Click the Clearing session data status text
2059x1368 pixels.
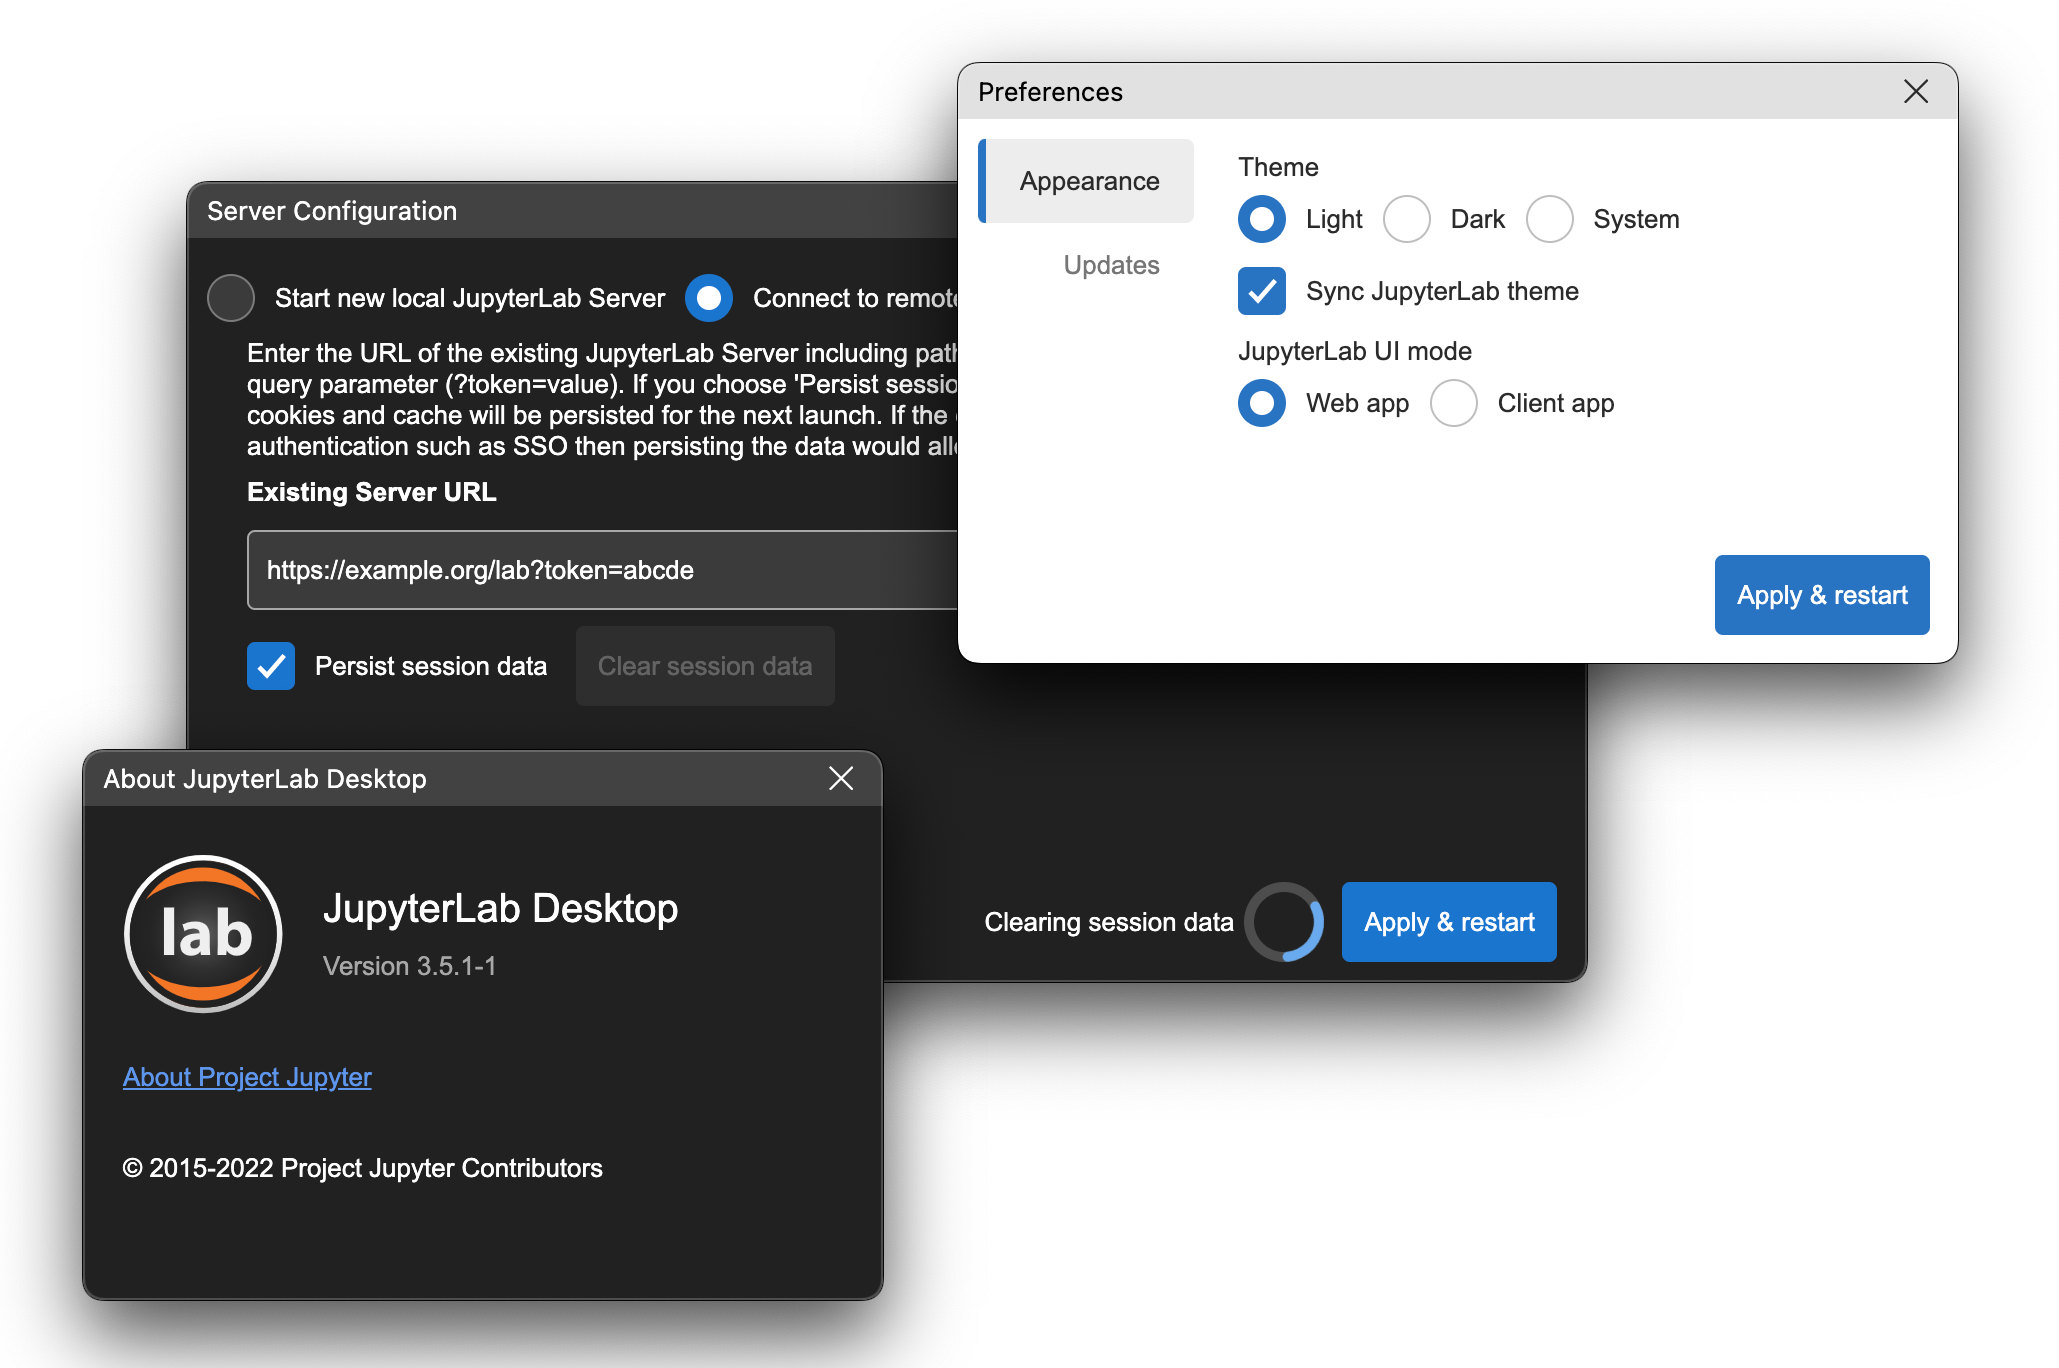tap(1109, 922)
